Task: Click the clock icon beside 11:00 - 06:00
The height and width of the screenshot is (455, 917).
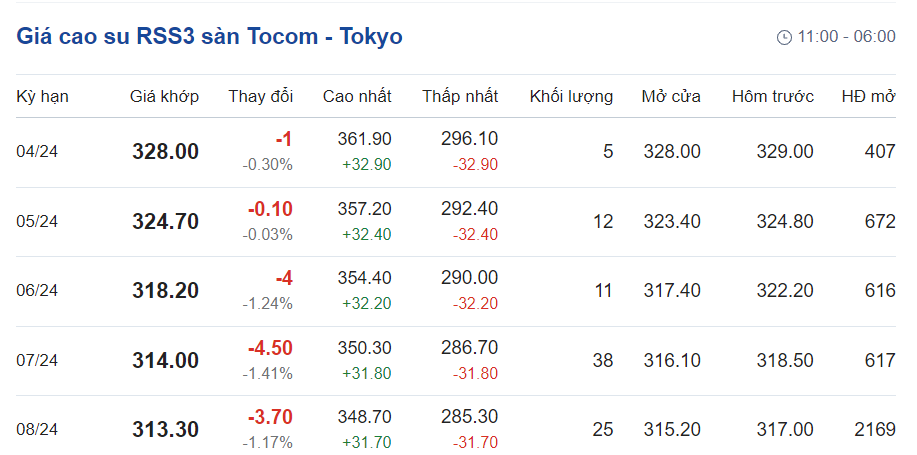Action: pos(784,37)
